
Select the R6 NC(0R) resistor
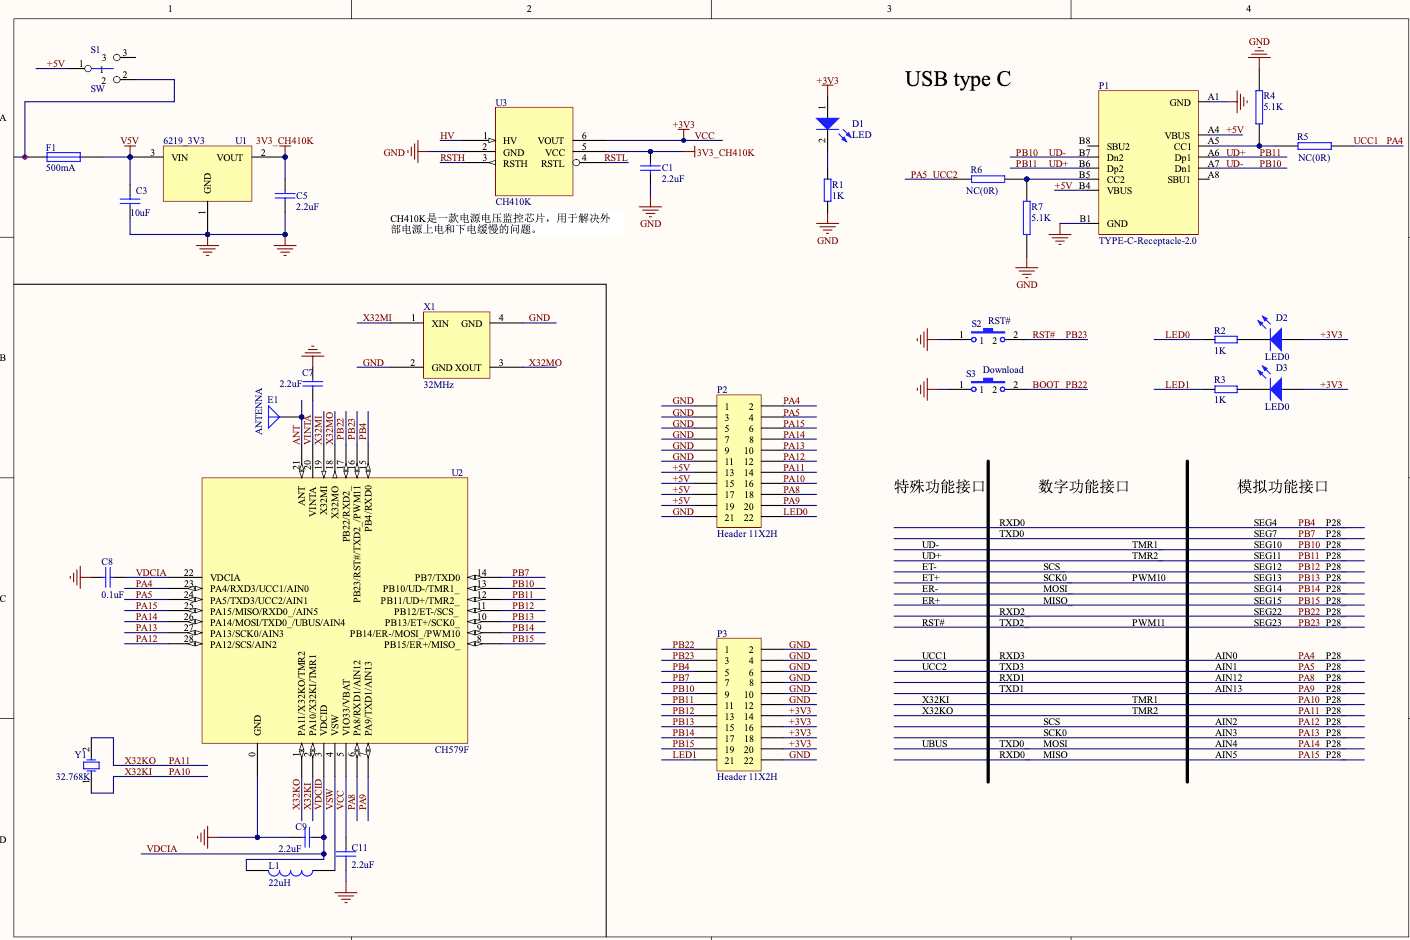(x=988, y=179)
